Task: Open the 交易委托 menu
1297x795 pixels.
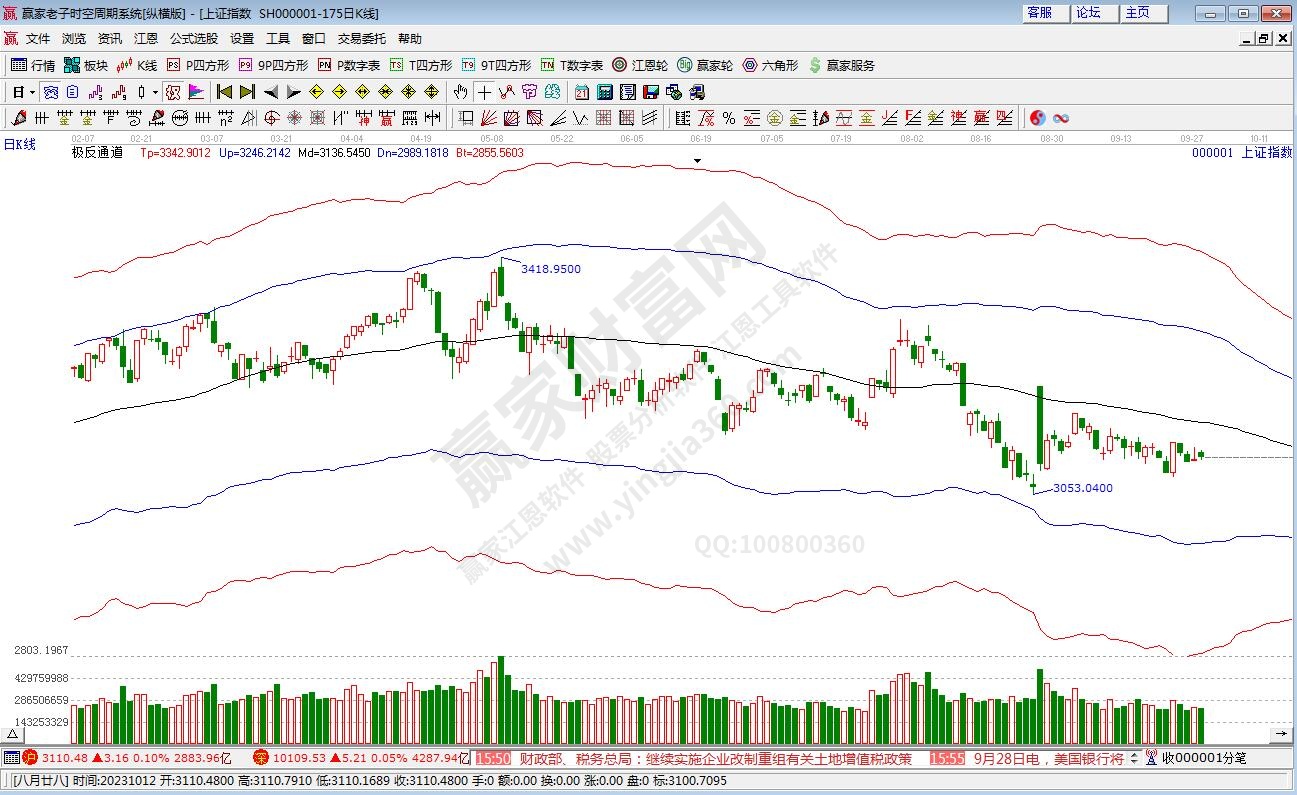Action: click(x=361, y=39)
